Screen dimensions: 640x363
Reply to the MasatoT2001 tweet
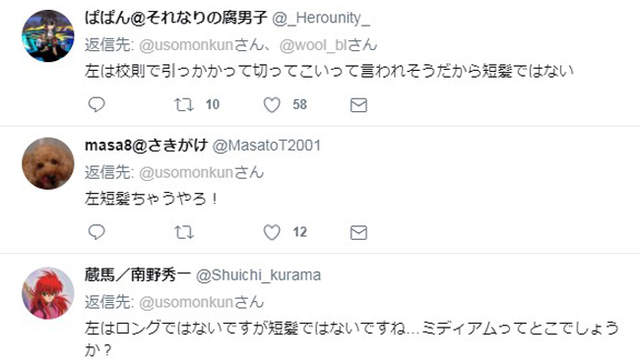pos(97,232)
